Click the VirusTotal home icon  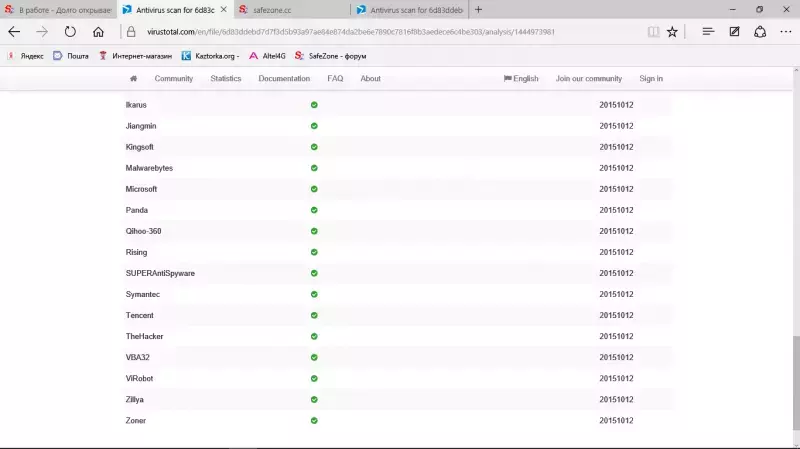pos(134,79)
